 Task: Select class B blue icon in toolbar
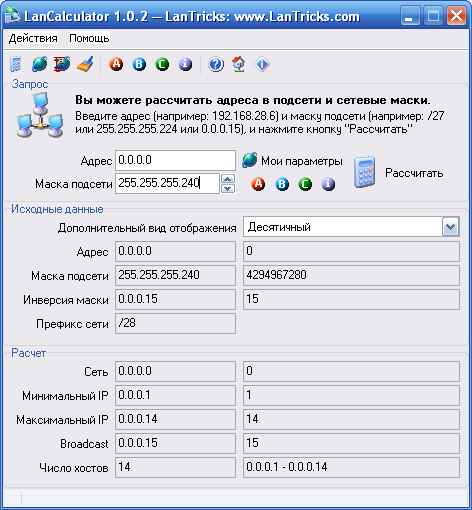point(139,64)
